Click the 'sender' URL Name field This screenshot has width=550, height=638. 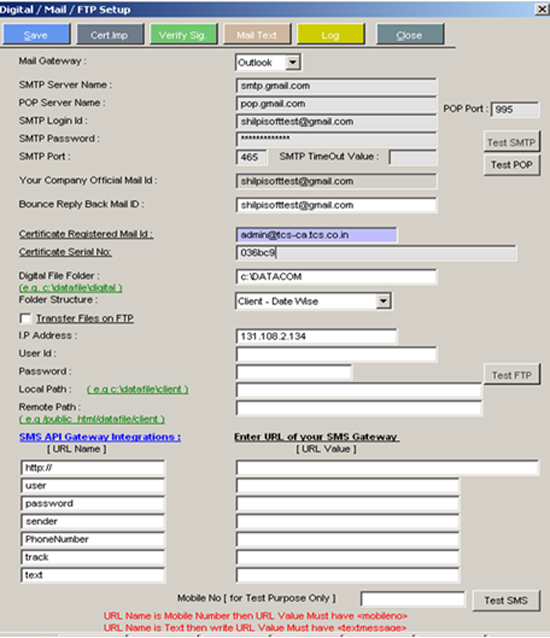pos(93,522)
